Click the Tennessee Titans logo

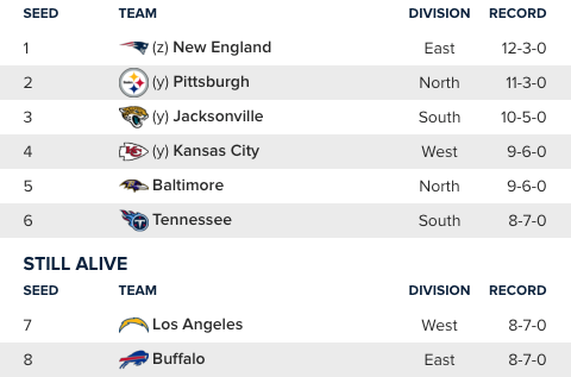[x=134, y=220]
